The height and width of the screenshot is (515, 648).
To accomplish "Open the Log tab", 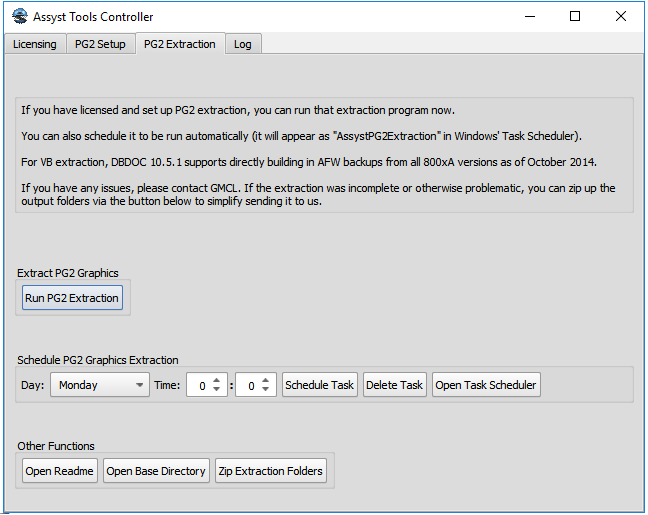I will coord(242,44).
